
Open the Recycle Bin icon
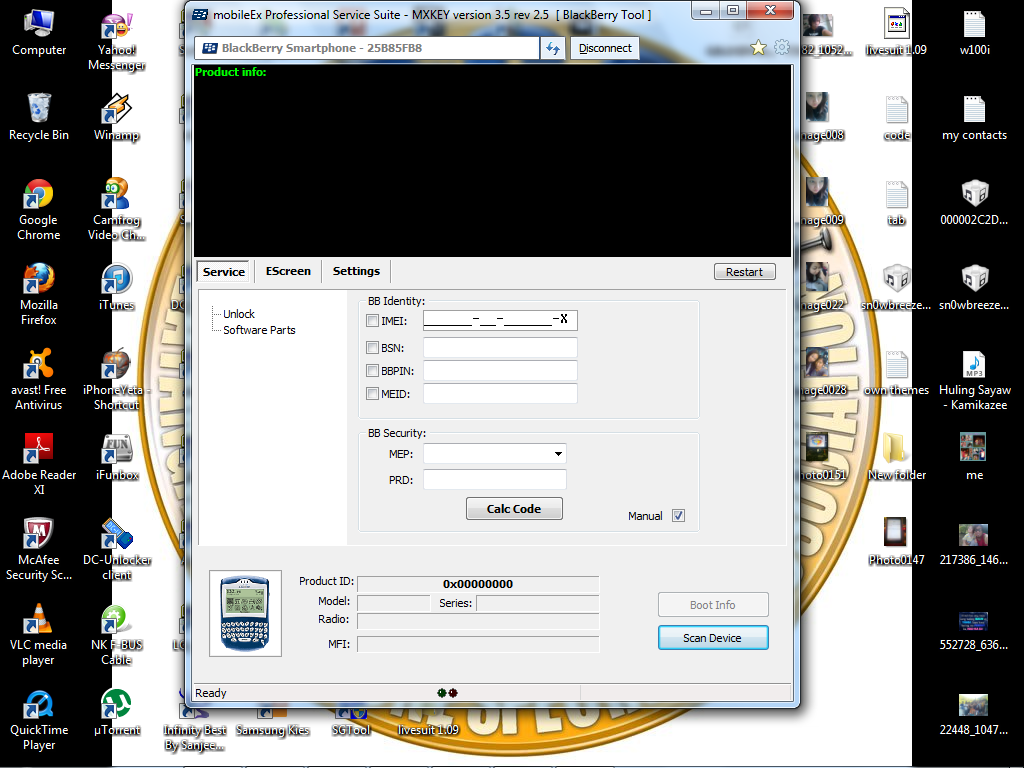click(38, 117)
